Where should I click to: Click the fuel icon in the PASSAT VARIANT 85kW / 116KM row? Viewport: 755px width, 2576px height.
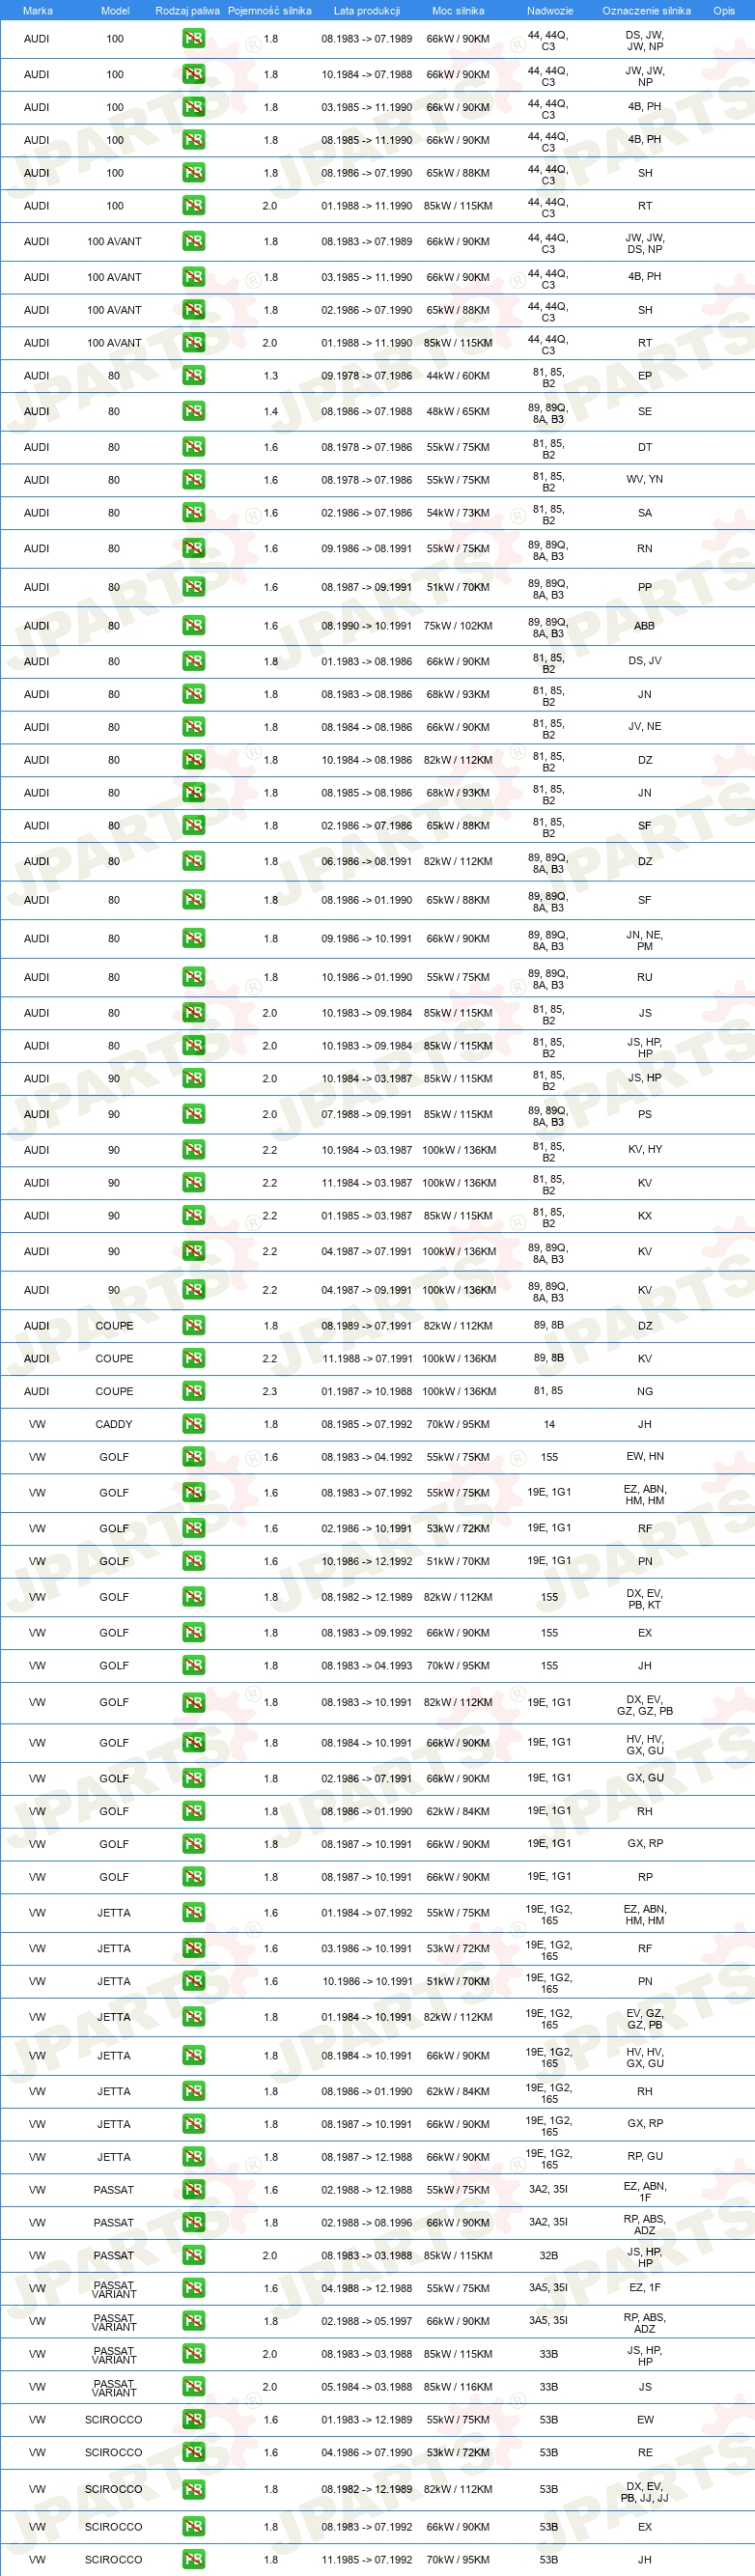pos(194,2386)
